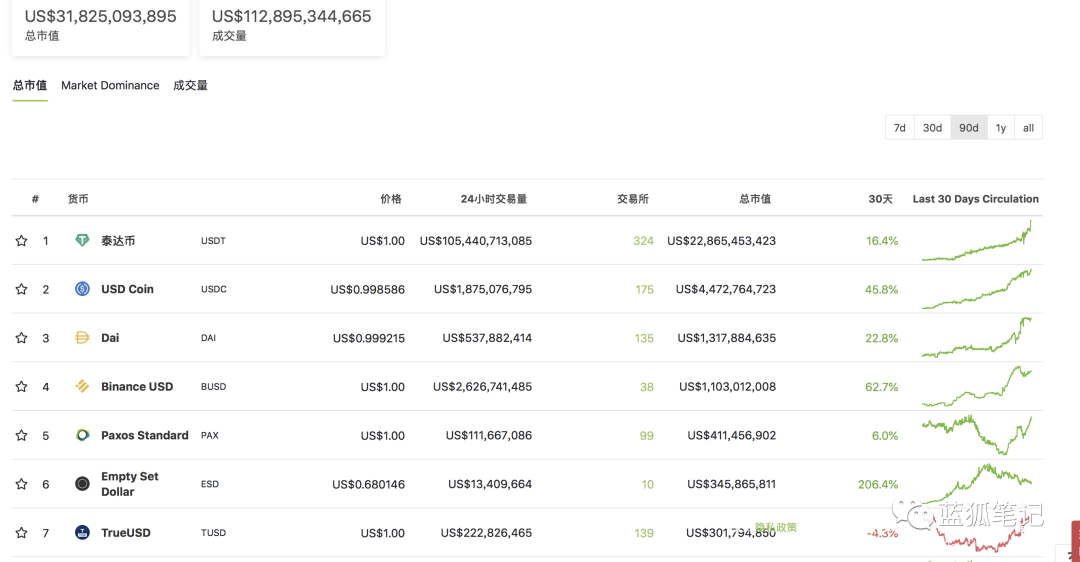Image resolution: width=1080 pixels, height=562 pixels.
Task: Favorite USDT with its star icon
Action: tap(21, 240)
